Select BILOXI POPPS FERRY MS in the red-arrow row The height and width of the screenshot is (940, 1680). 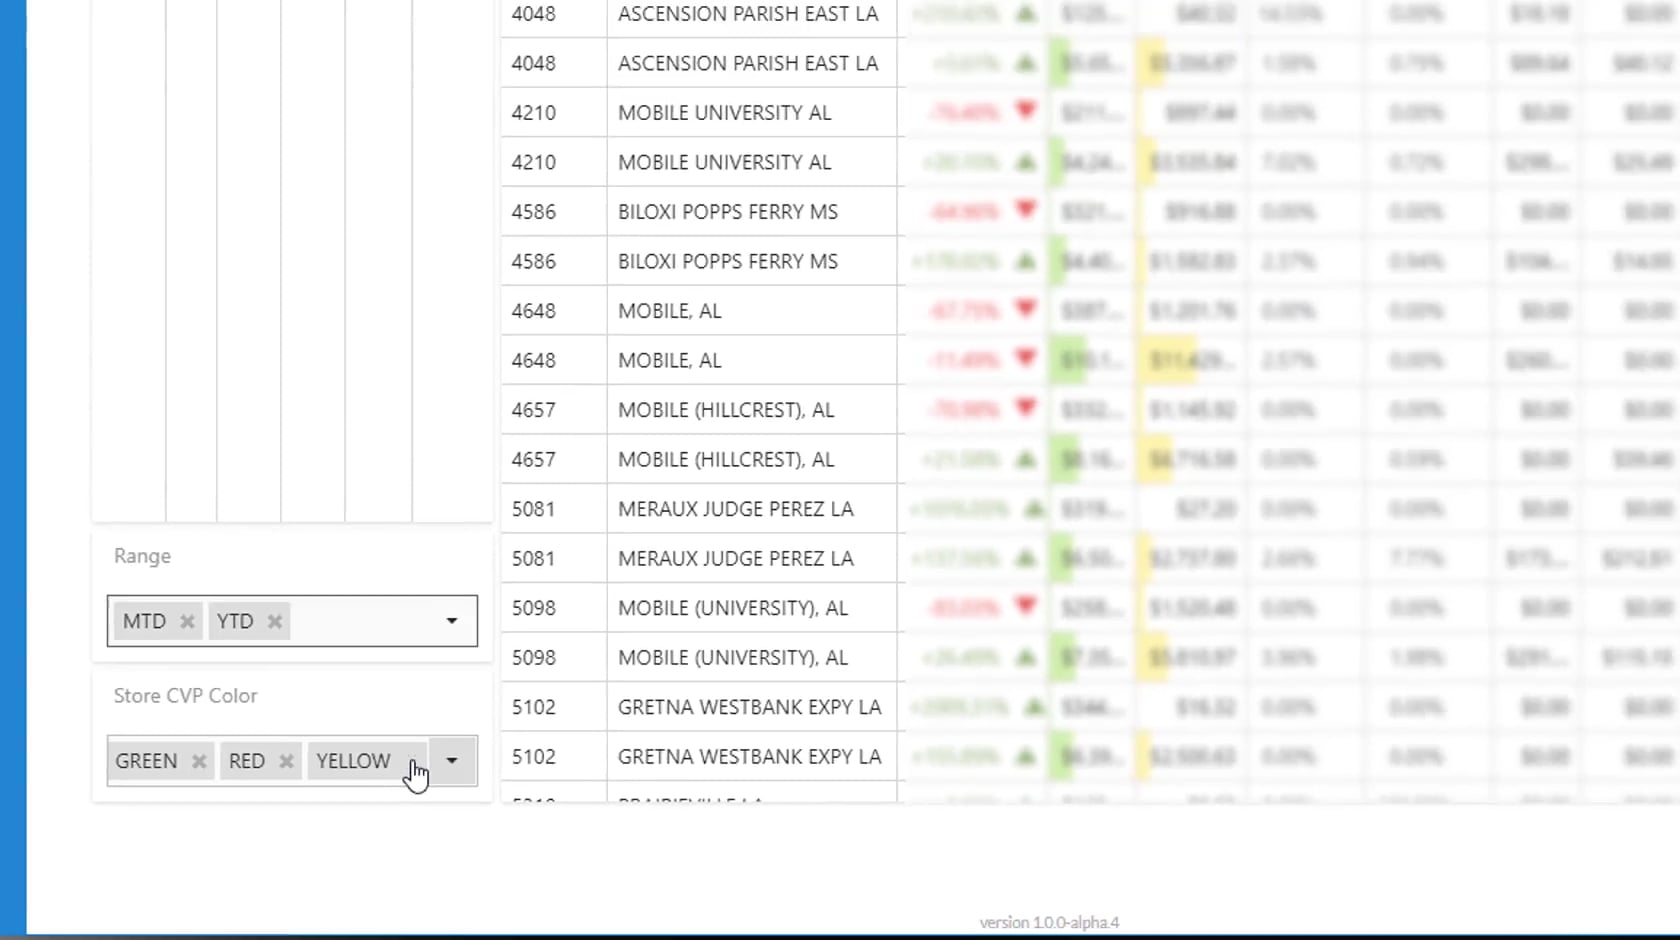728,212
